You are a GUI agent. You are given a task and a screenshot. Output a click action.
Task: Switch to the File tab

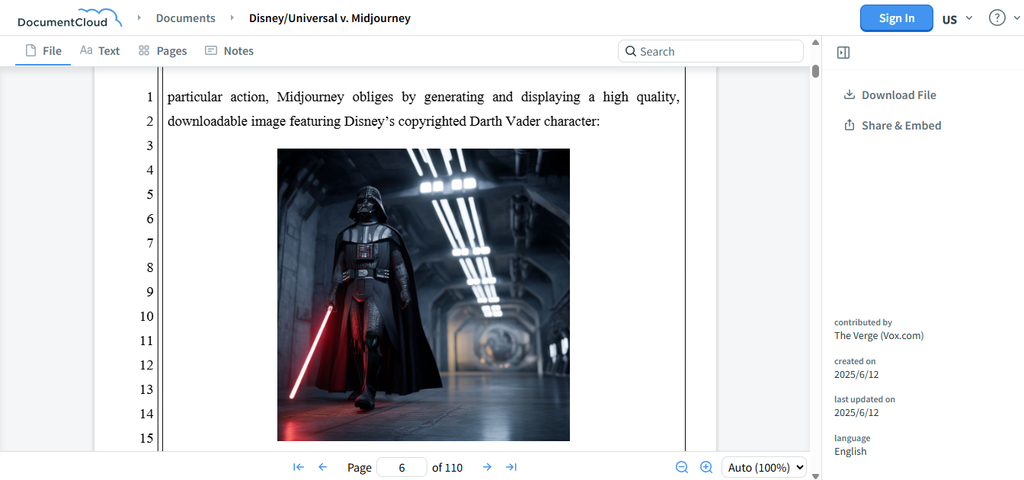[43, 51]
